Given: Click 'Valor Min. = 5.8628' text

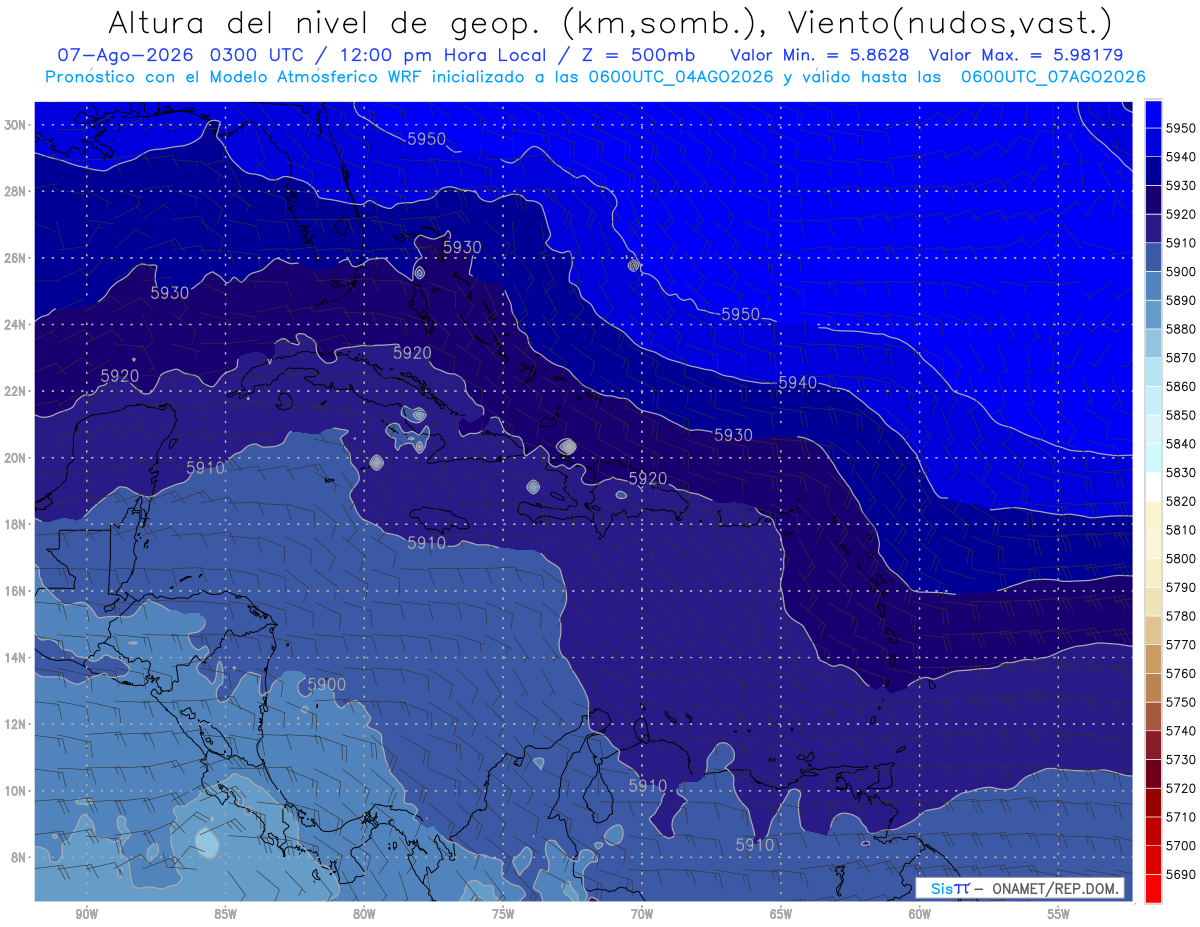Looking at the screenshot, I should 820,55.
